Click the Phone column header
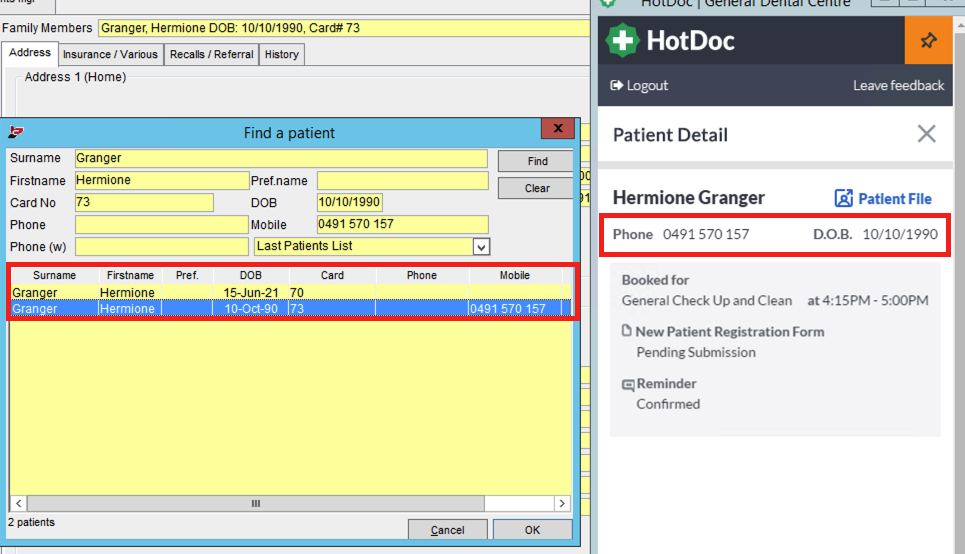Viewport: 965px width, 554px height. (422, 275)
